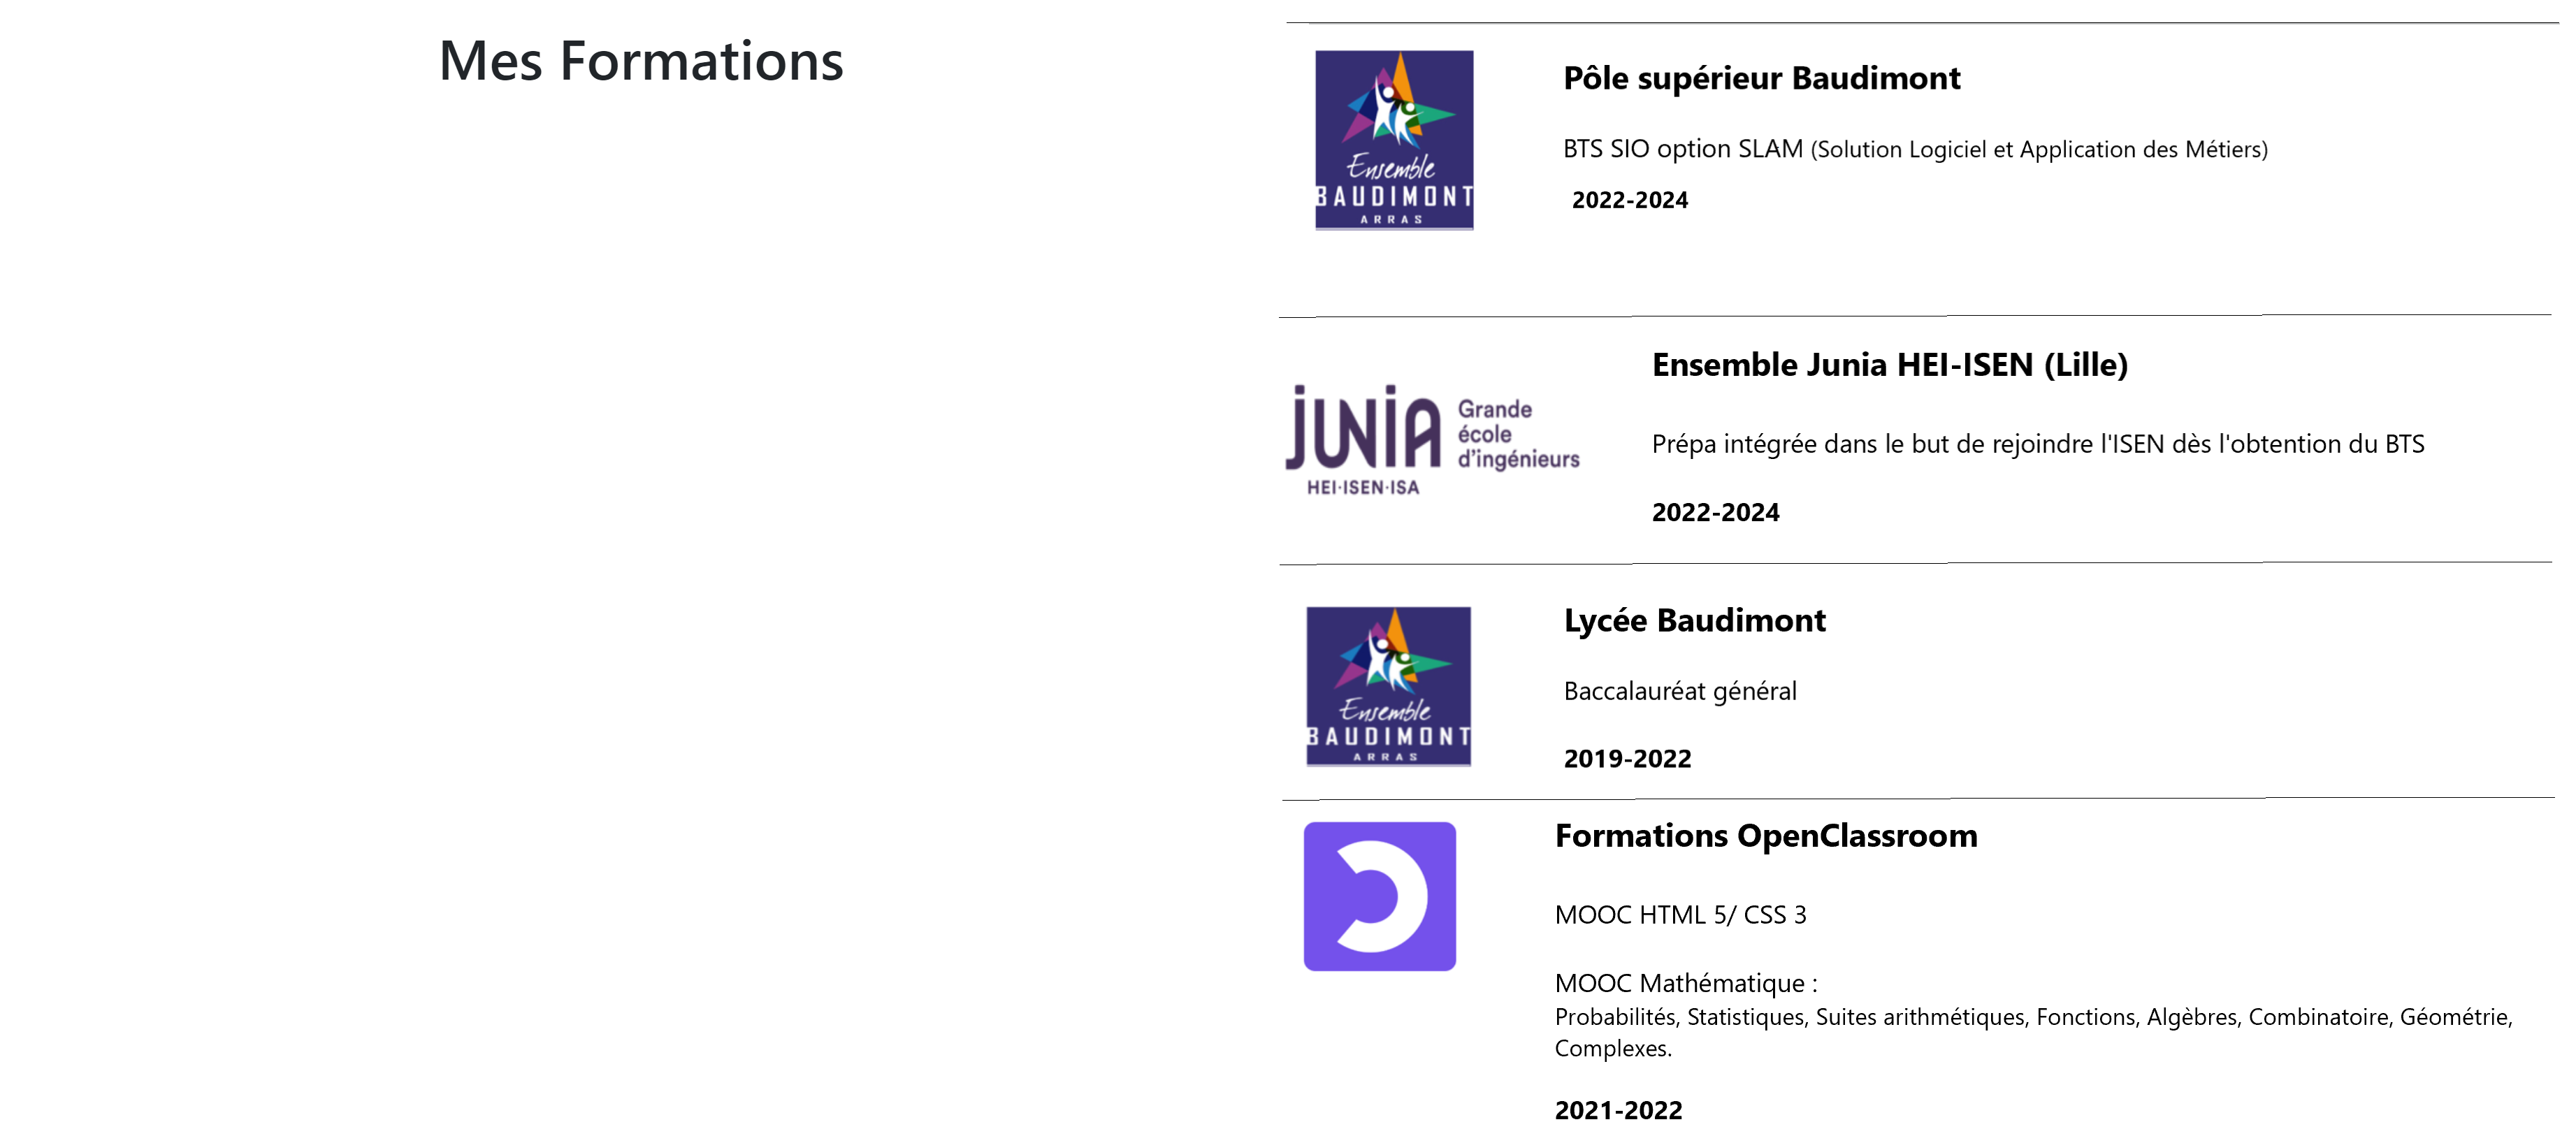2576x1136 pixels.
Task: Click the purple OpenClassrooms logo icon
Action: pyautogui.click(x=1380, y=896)
